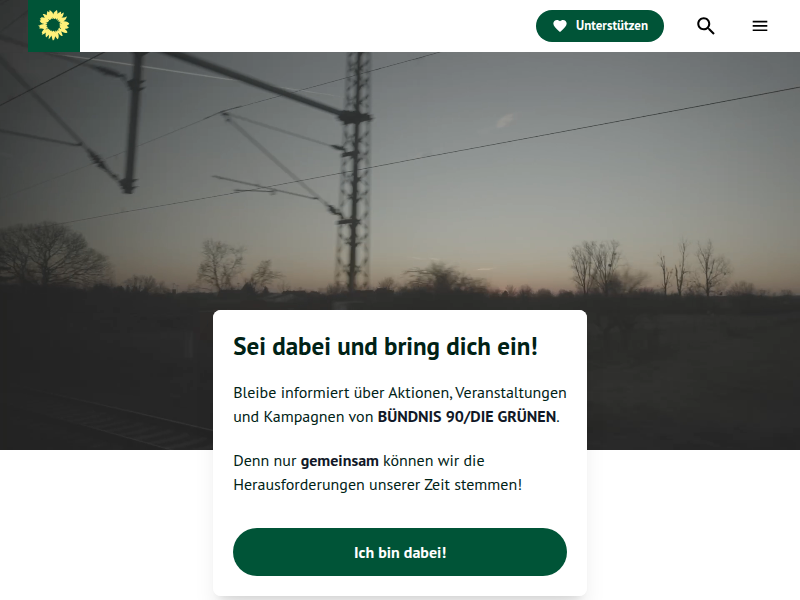Click the words "Denn nur" in the card

pos(265,461)
